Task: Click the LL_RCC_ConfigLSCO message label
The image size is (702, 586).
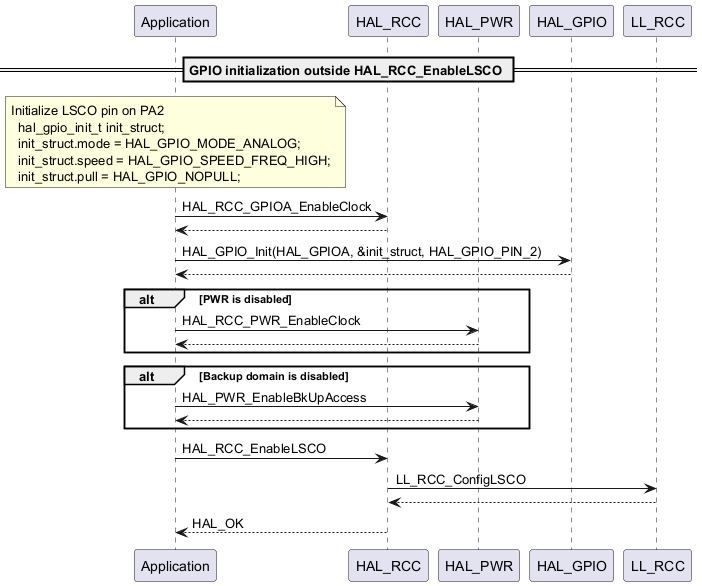Action: coord(461,480)
